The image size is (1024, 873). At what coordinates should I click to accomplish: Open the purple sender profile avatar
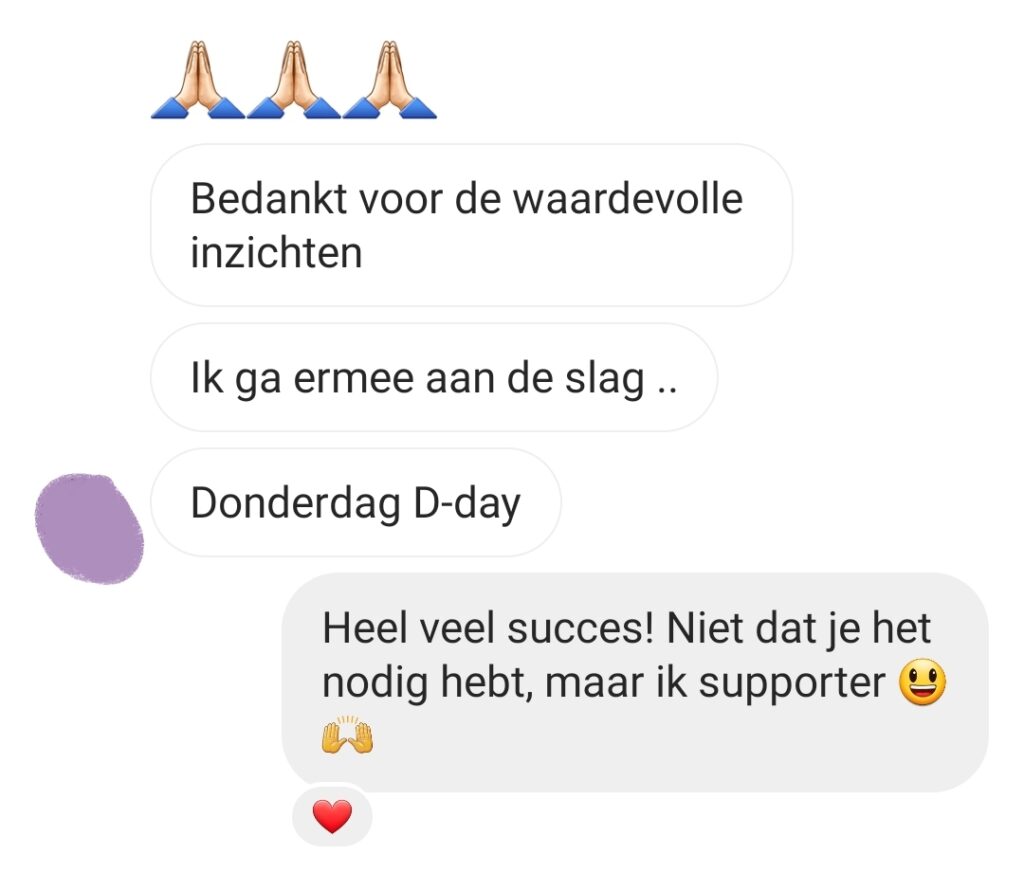tap(89, 528)
